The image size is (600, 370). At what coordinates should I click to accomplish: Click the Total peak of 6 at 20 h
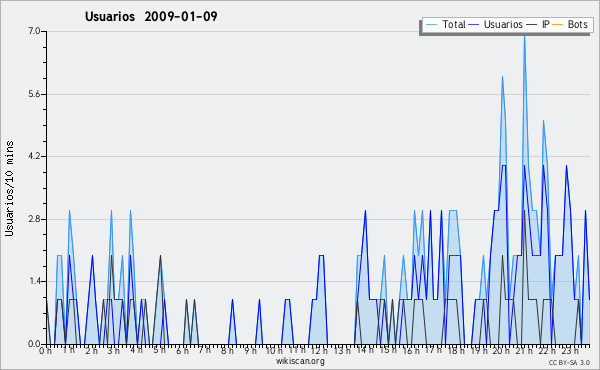pyautogui.click(x=502, y=77)
